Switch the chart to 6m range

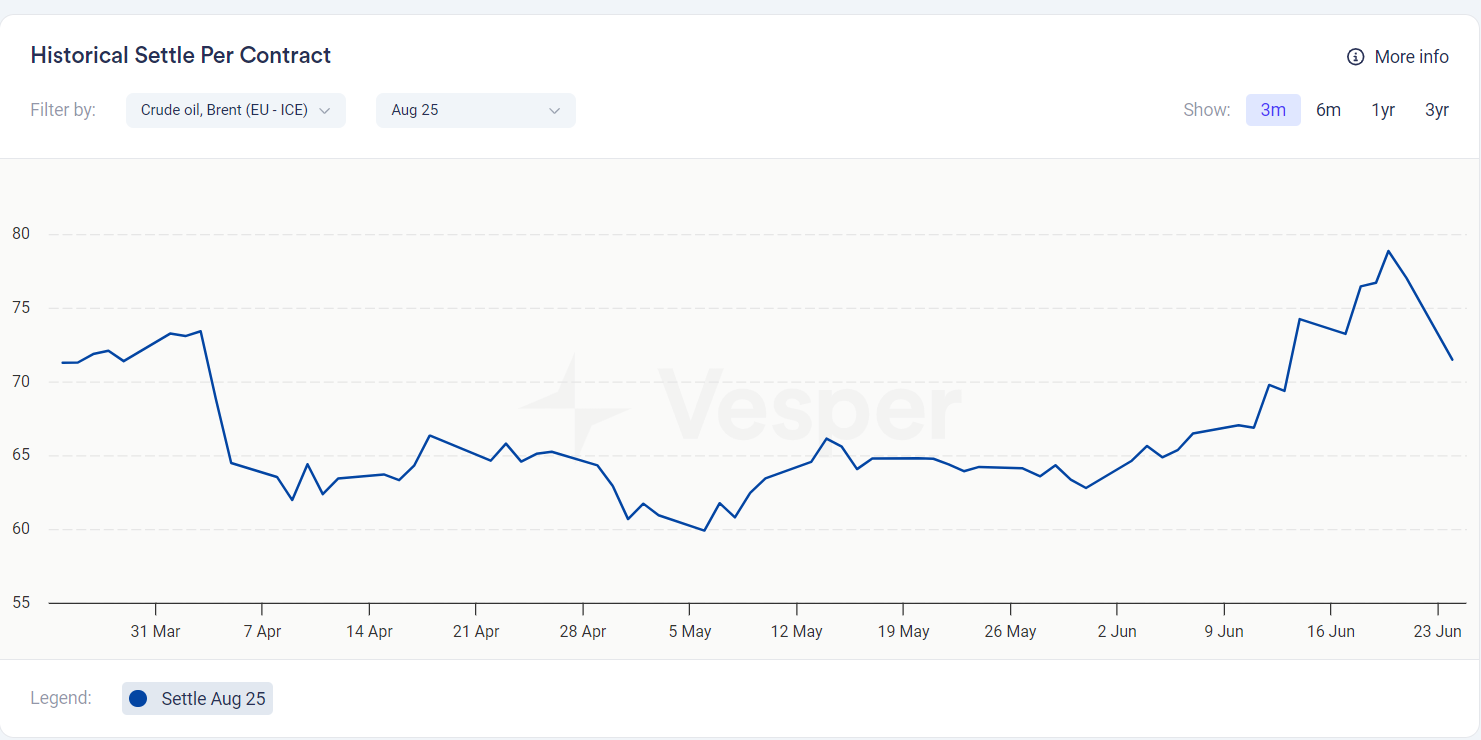[1328, 110]
